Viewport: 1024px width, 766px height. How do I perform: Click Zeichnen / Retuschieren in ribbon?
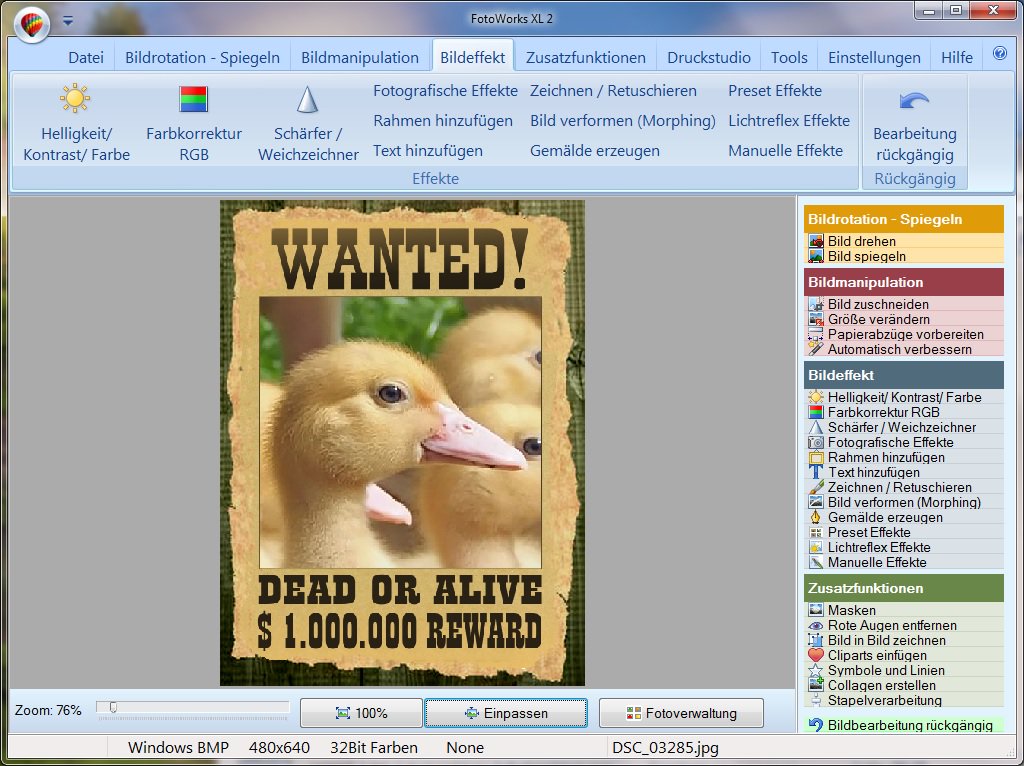613,91
